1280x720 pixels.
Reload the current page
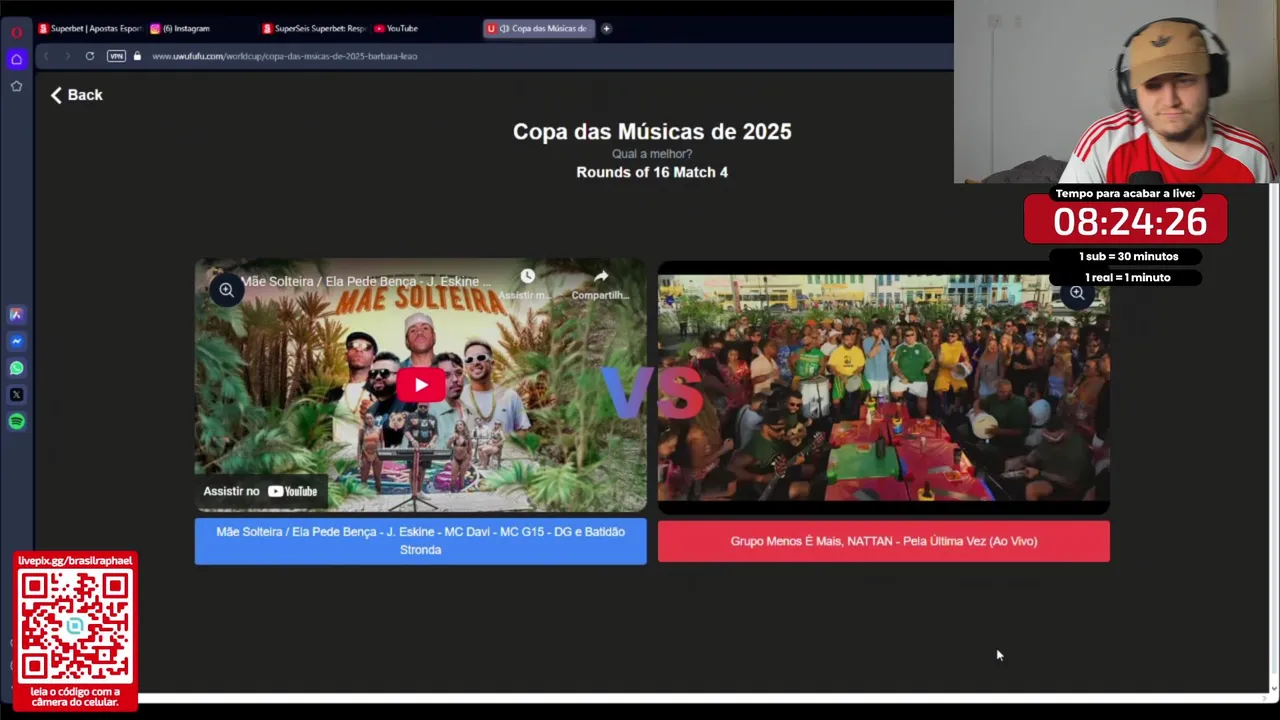point(90,56)
